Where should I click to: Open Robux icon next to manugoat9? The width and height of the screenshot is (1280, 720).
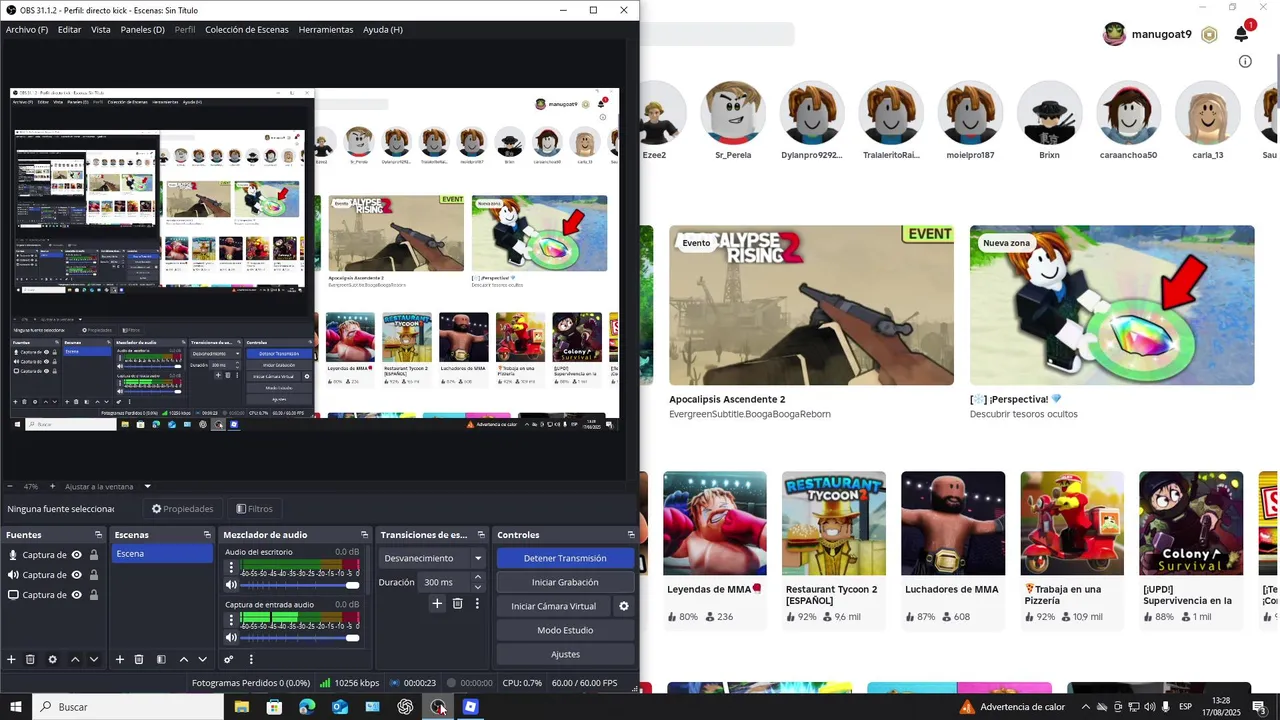pyautogui.click(x=1209, y=34)
